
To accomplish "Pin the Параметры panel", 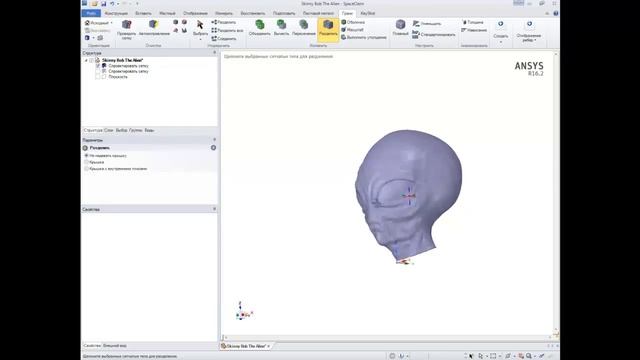I will tap(215, 140).
